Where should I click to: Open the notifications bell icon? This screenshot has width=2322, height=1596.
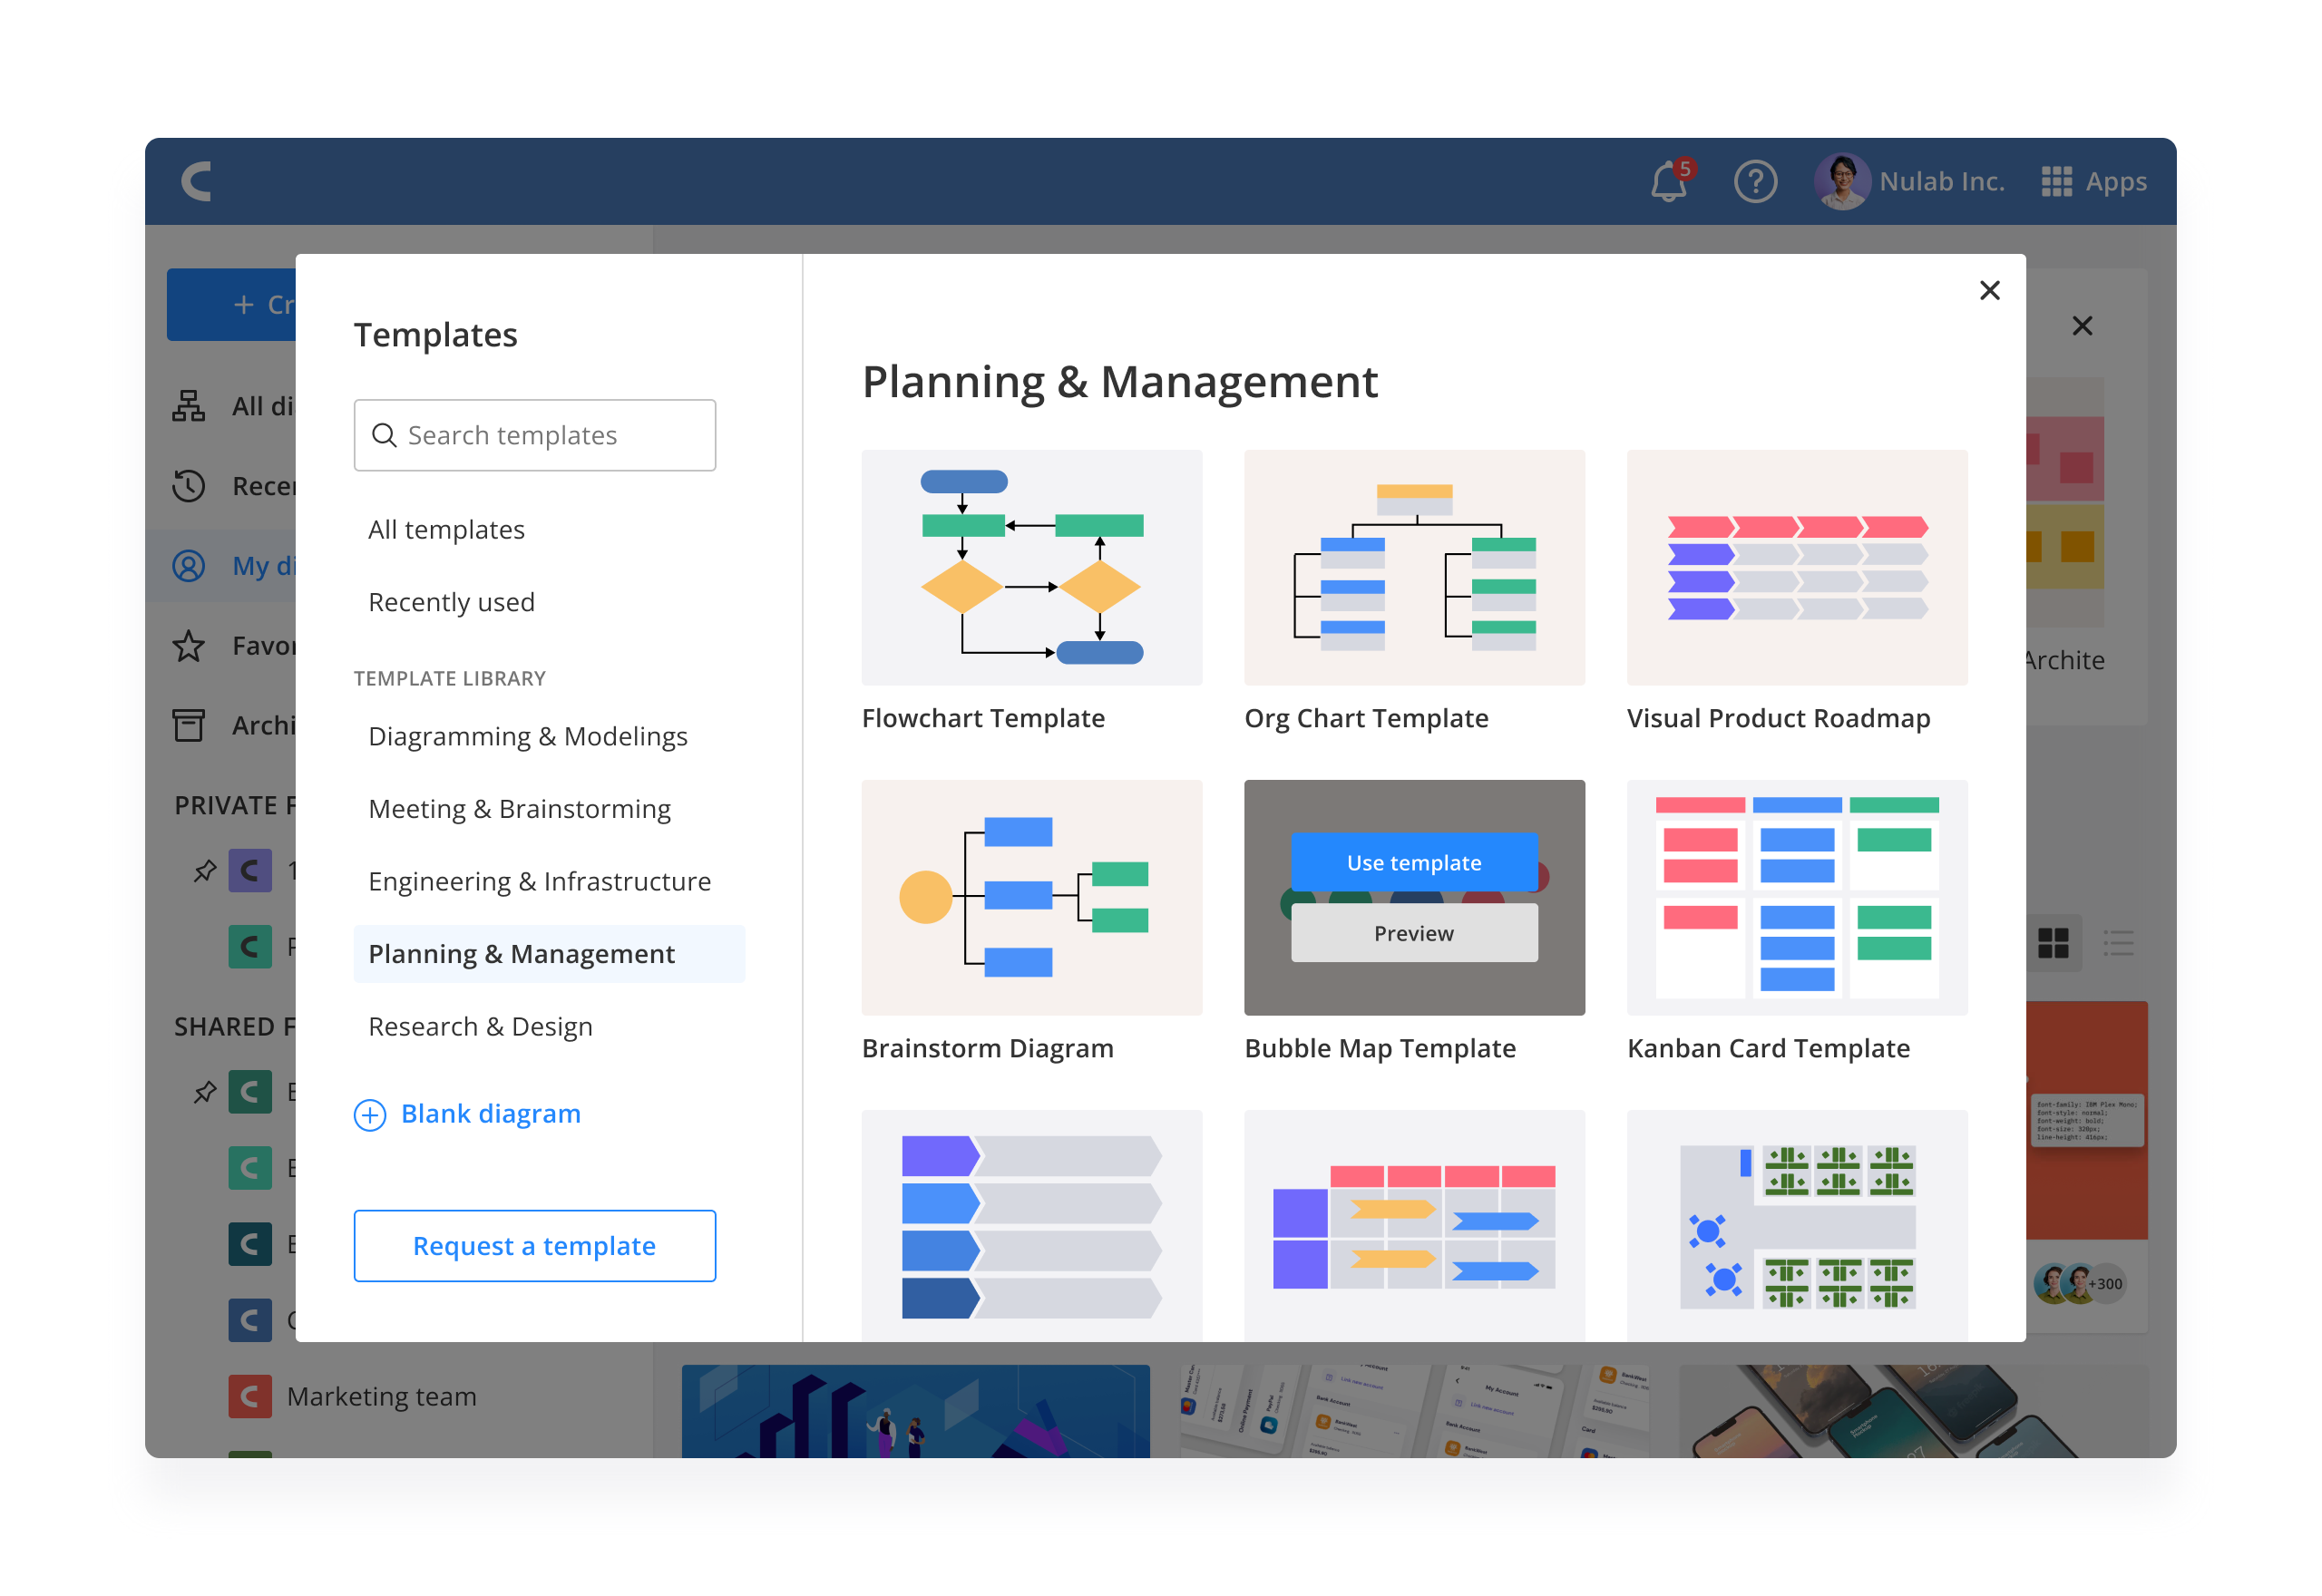click(x=1667, y=182)
